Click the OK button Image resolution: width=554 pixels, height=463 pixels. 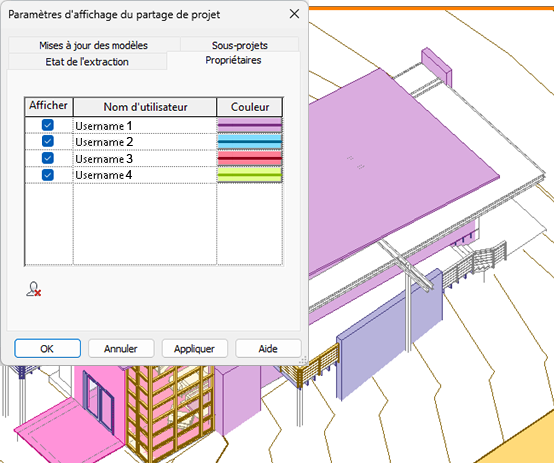click(47, 349)
